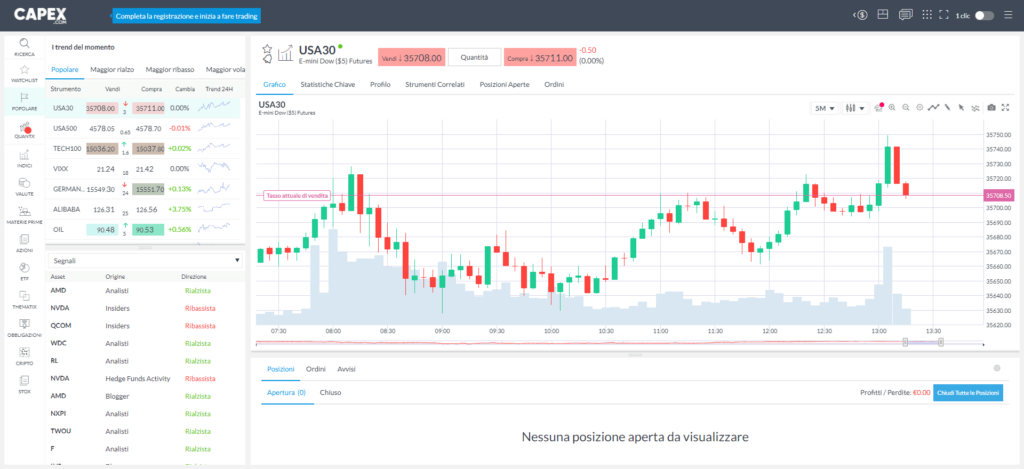
Task: Open the Statistiche Chiave tab
Action: pyautogui.click(x=328, y=85)
